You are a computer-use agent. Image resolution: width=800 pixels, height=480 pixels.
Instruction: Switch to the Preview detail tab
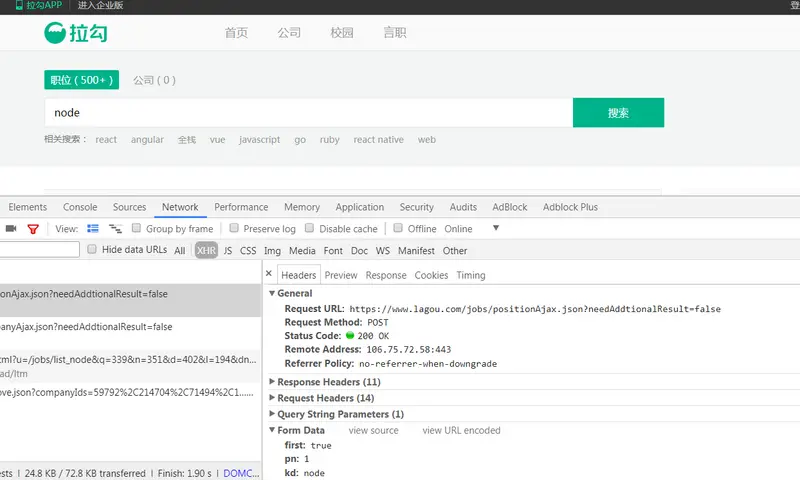341,275
